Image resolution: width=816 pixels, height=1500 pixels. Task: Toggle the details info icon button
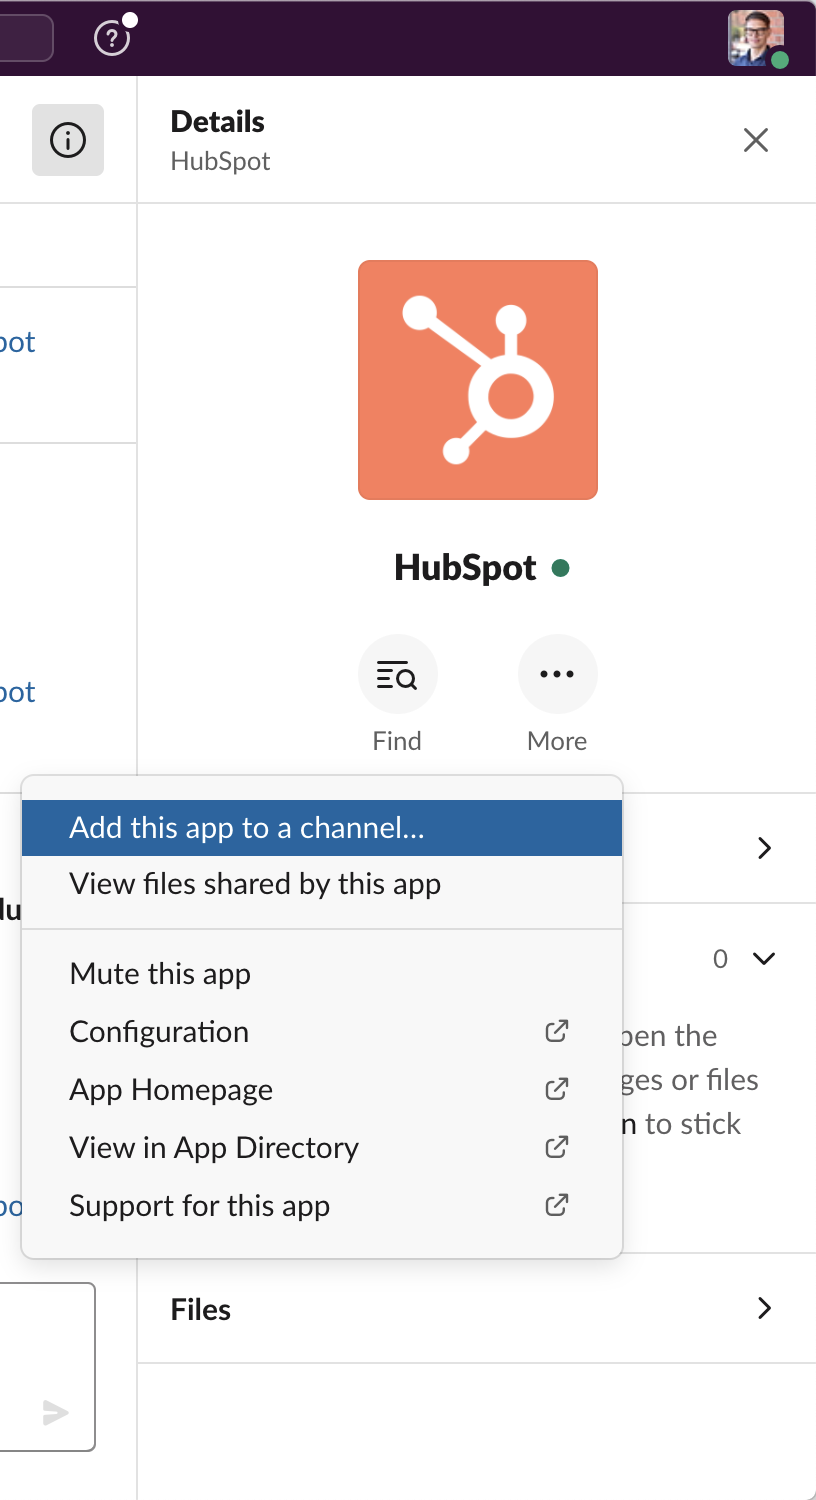[68, 140]
